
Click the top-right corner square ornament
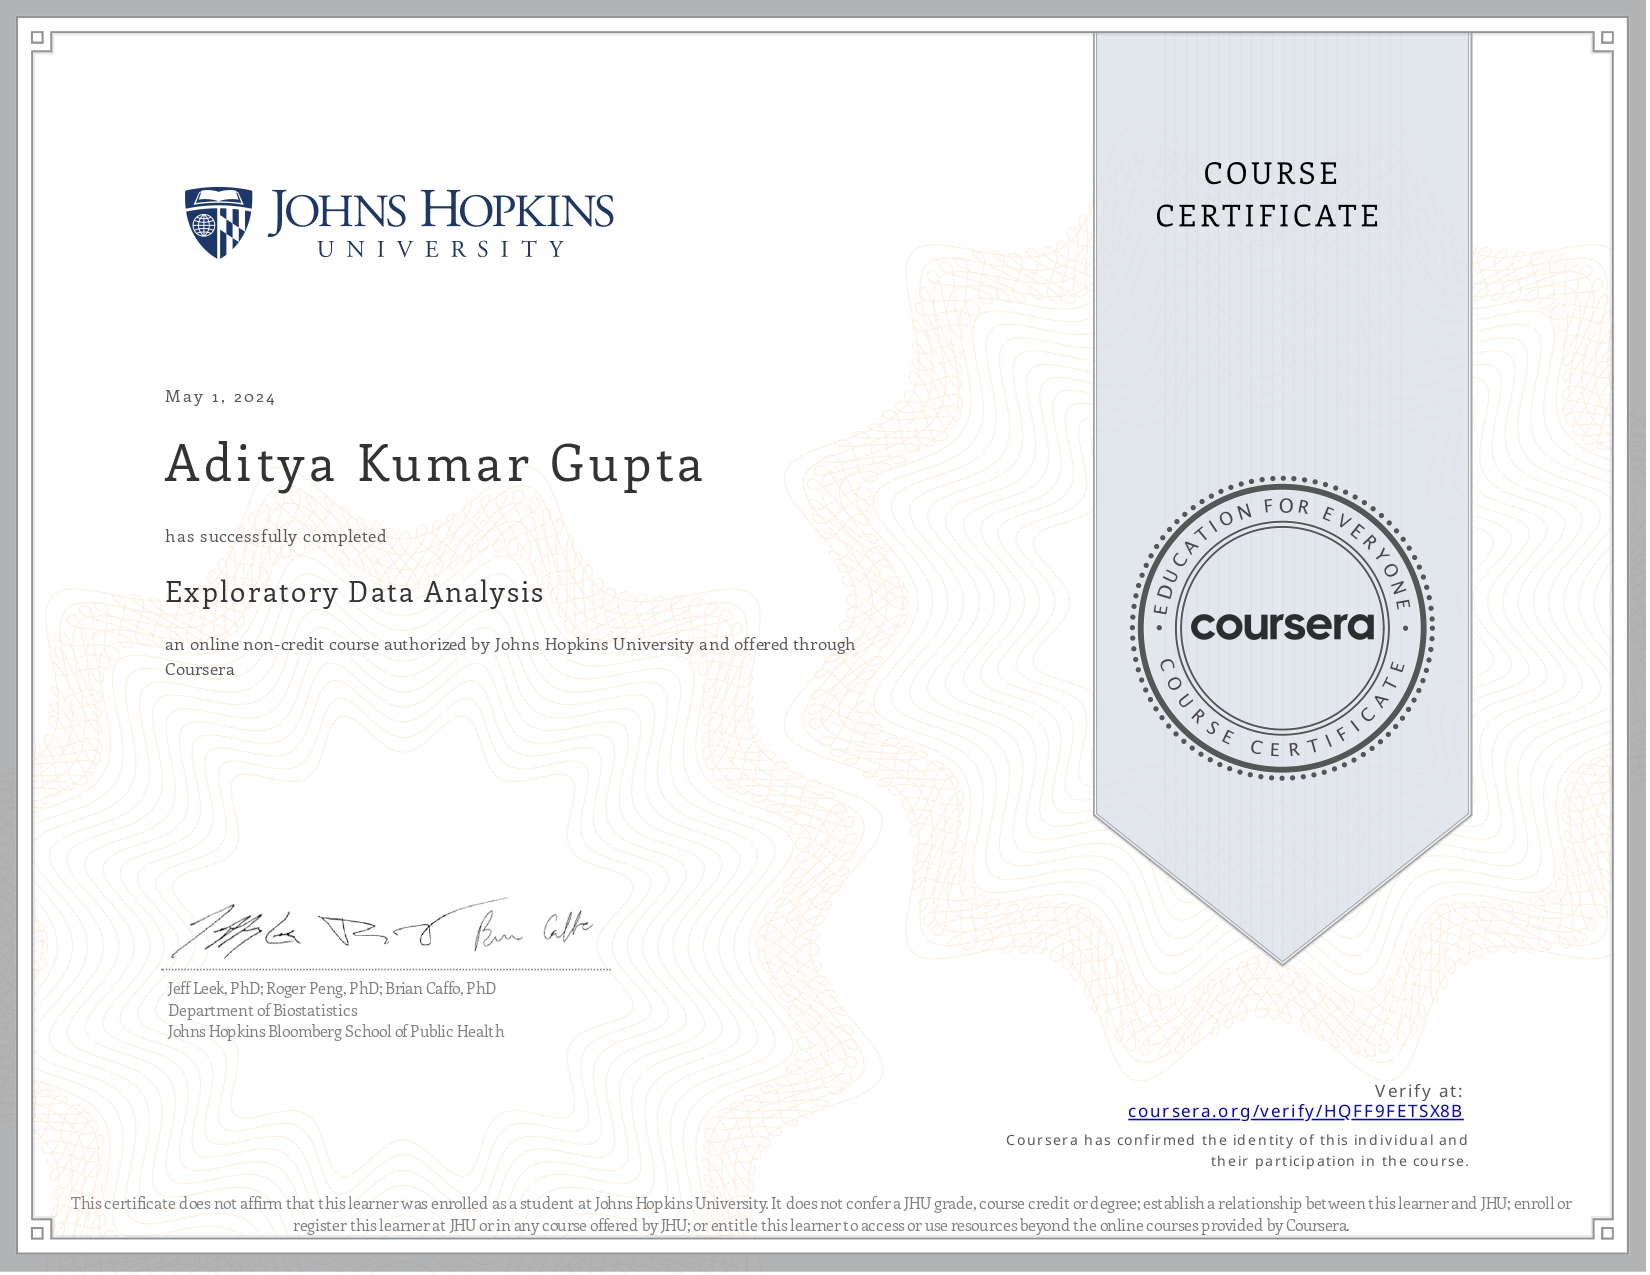click(x=1606, y=39)
